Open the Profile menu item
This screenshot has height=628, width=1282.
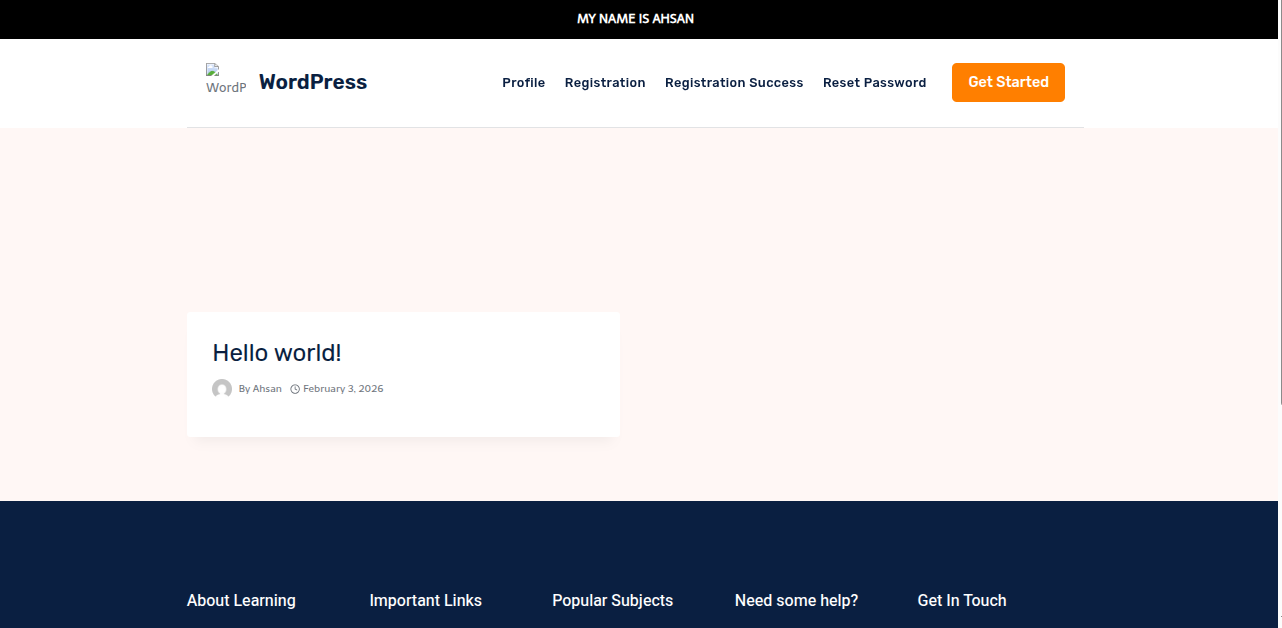(523, 82)
